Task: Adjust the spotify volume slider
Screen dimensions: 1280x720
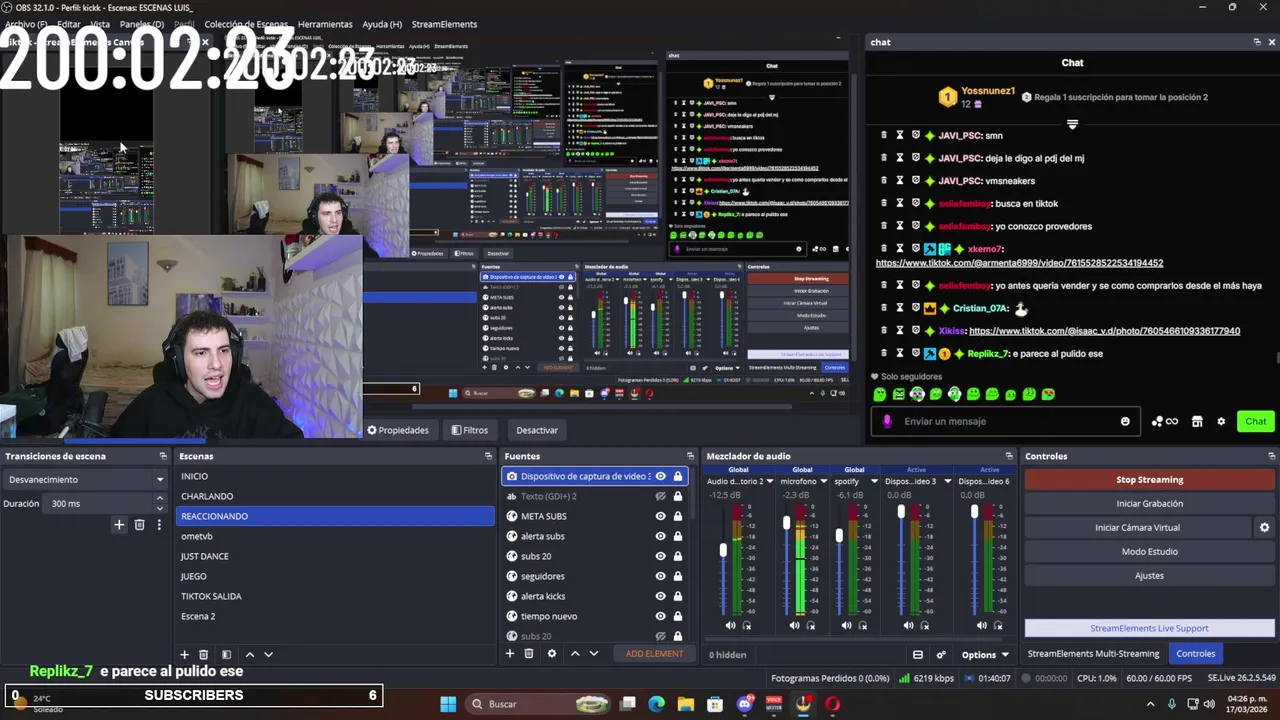Action: coord(839,535)
